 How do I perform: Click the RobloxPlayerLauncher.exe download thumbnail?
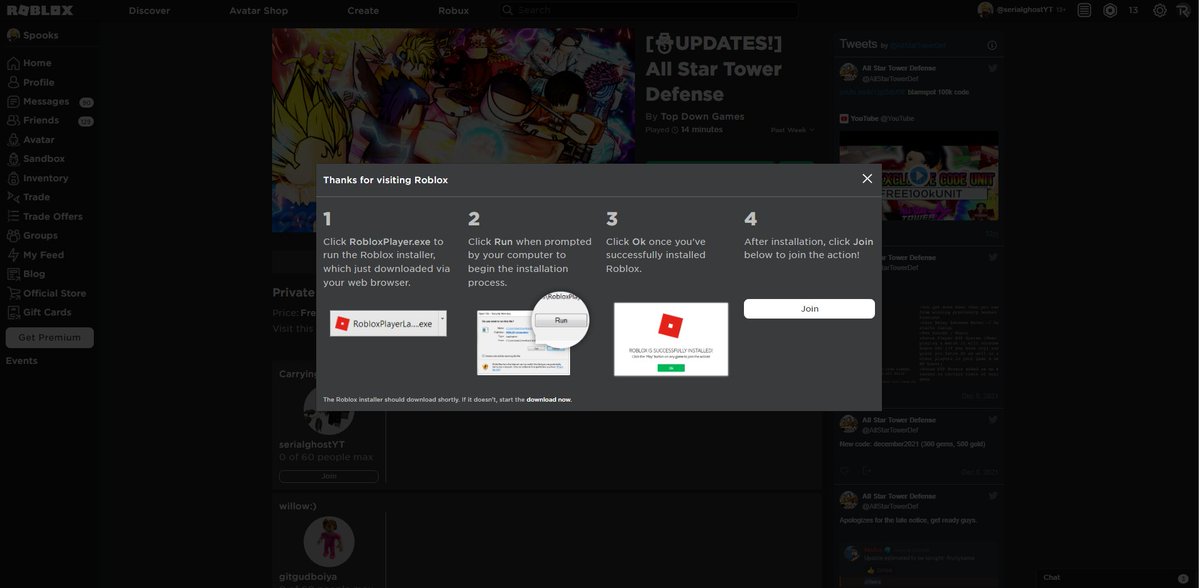click(x=388, y=323)
